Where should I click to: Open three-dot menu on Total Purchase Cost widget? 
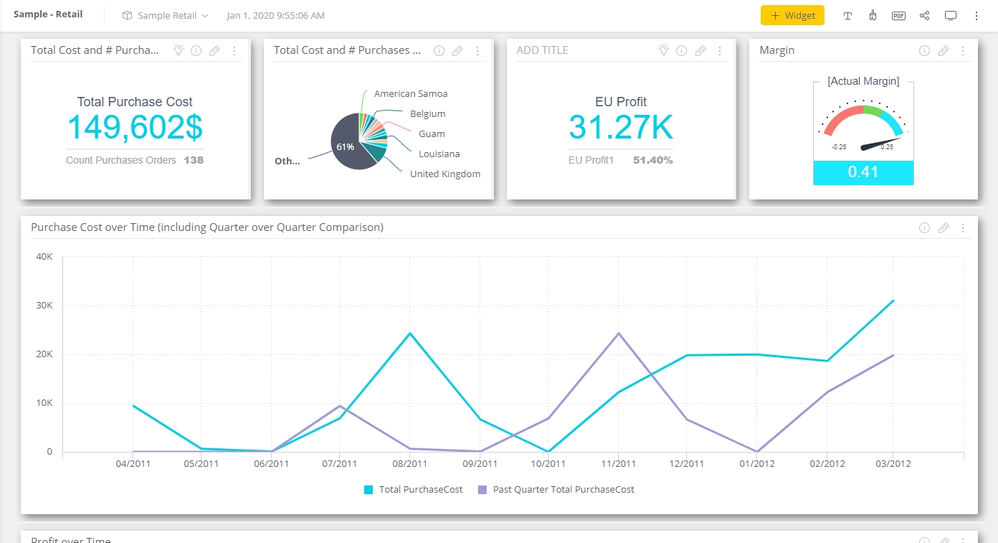tap(235, 51)
